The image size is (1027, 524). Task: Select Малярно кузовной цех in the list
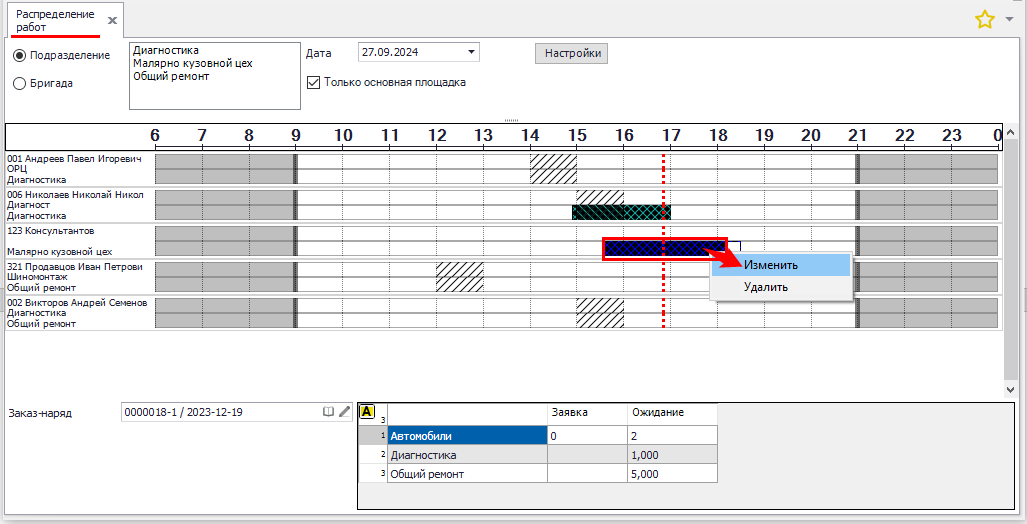point(192,63)
